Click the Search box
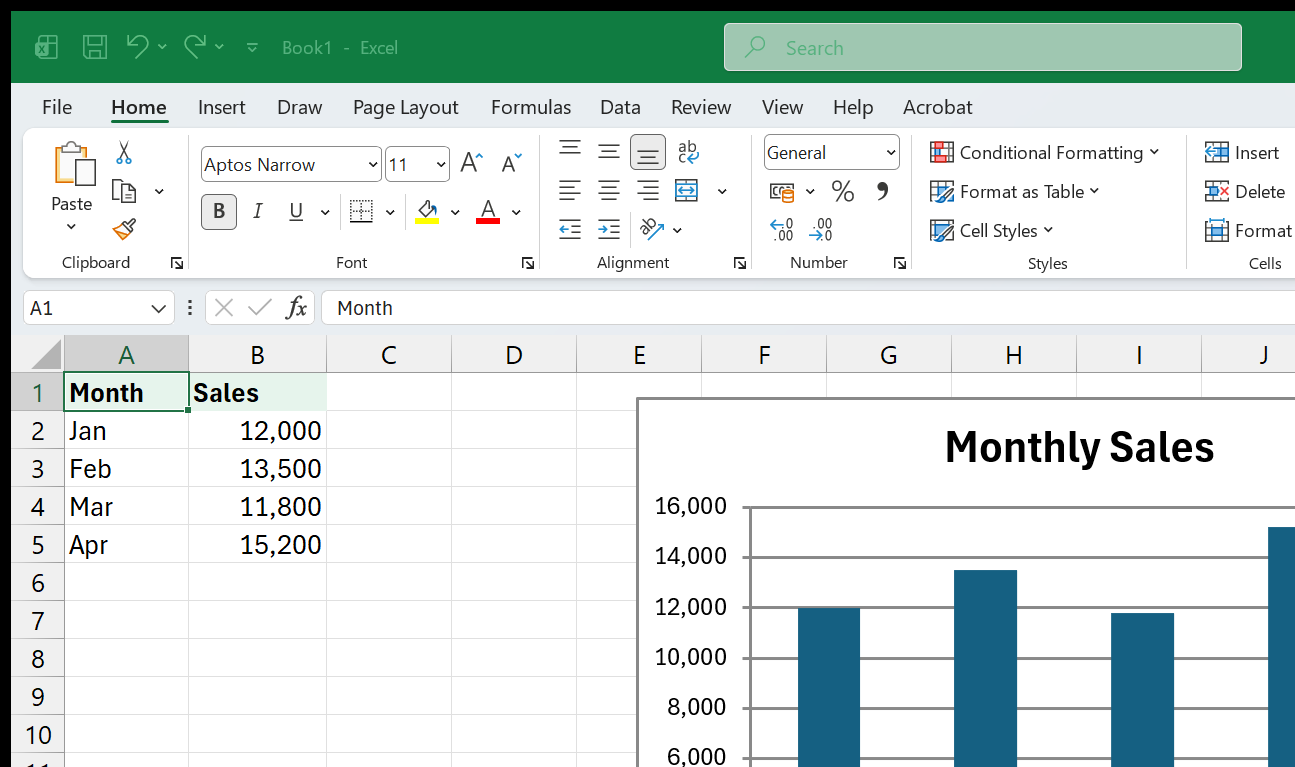Screen dimensions: 1295x767 click(983, 47)
